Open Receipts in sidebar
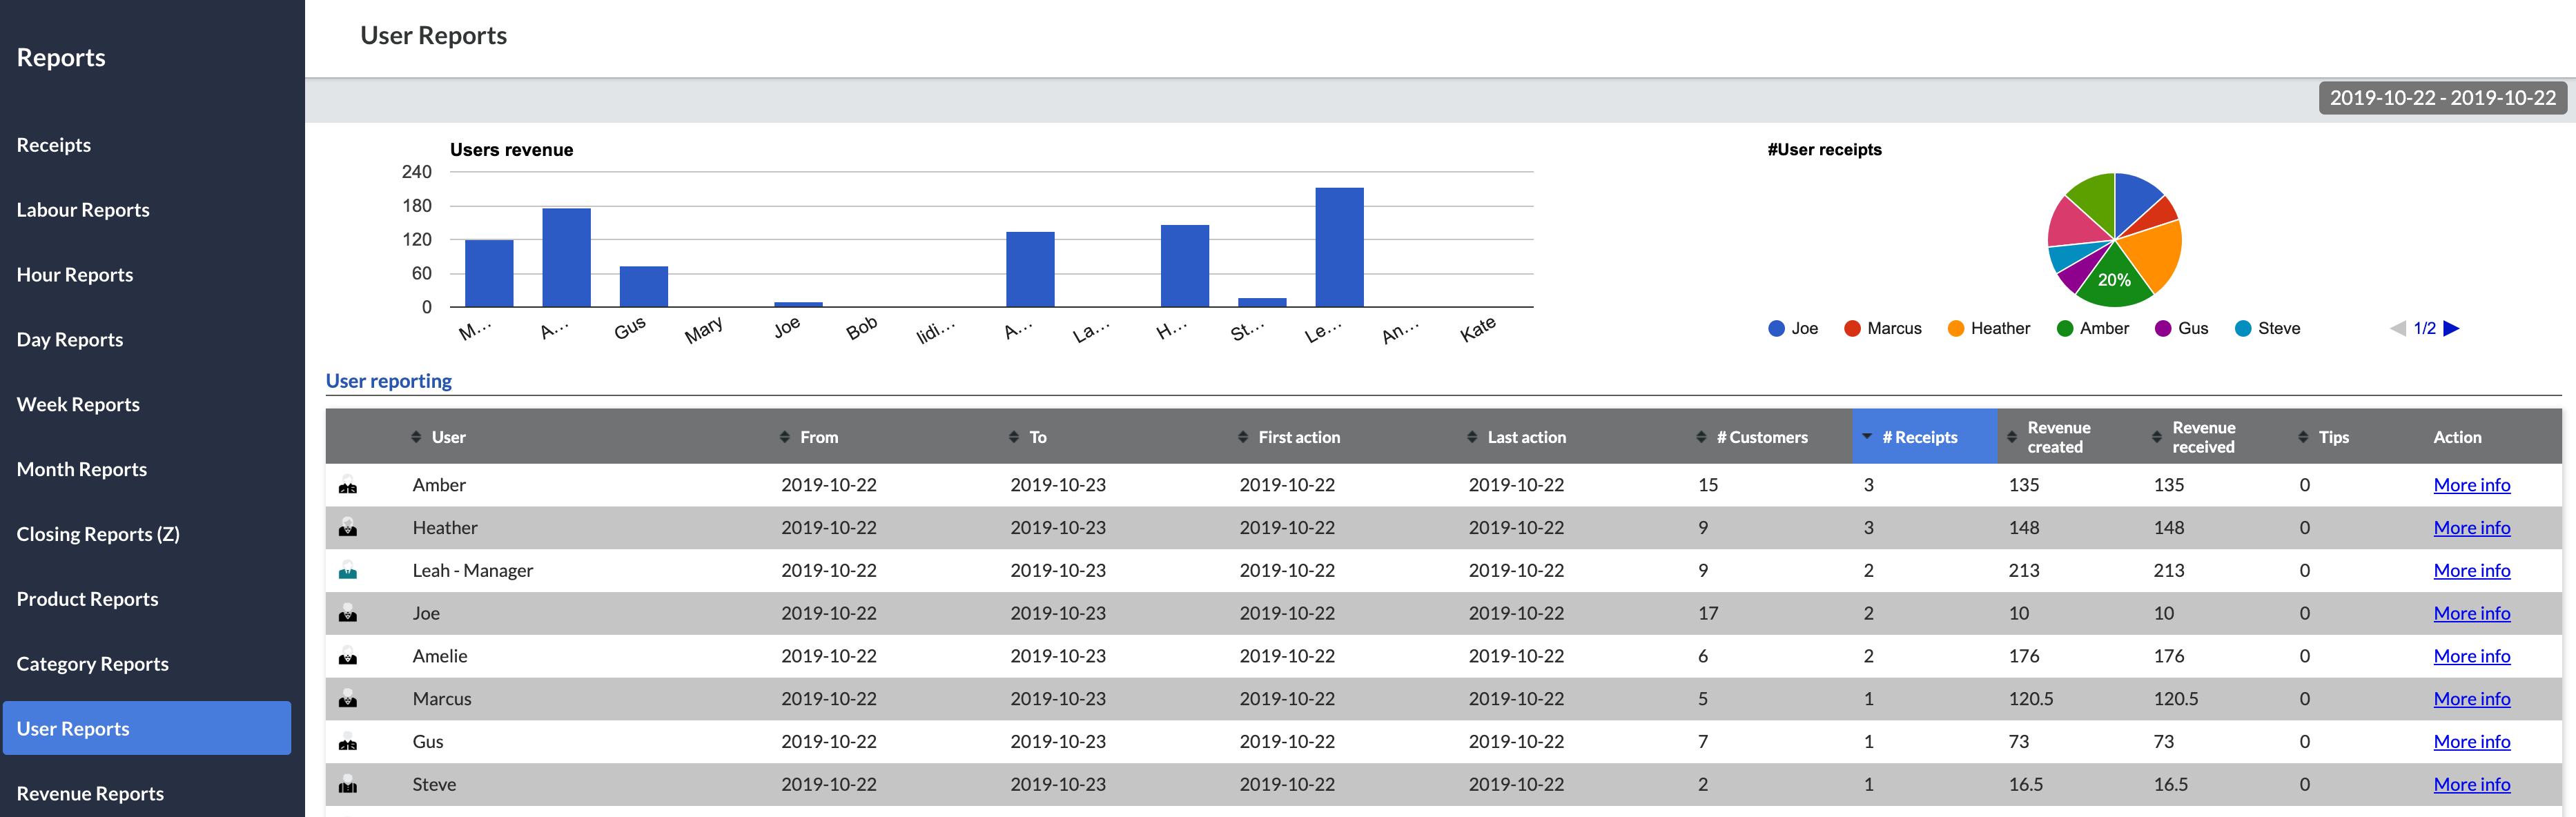Viewport: 2576px width, 817px height. pos(53,145)
